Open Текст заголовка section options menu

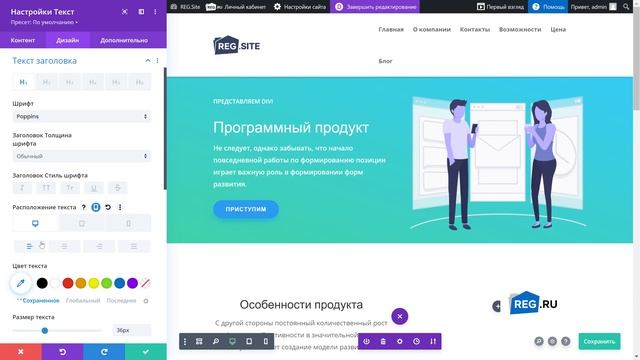coord(158,60)
